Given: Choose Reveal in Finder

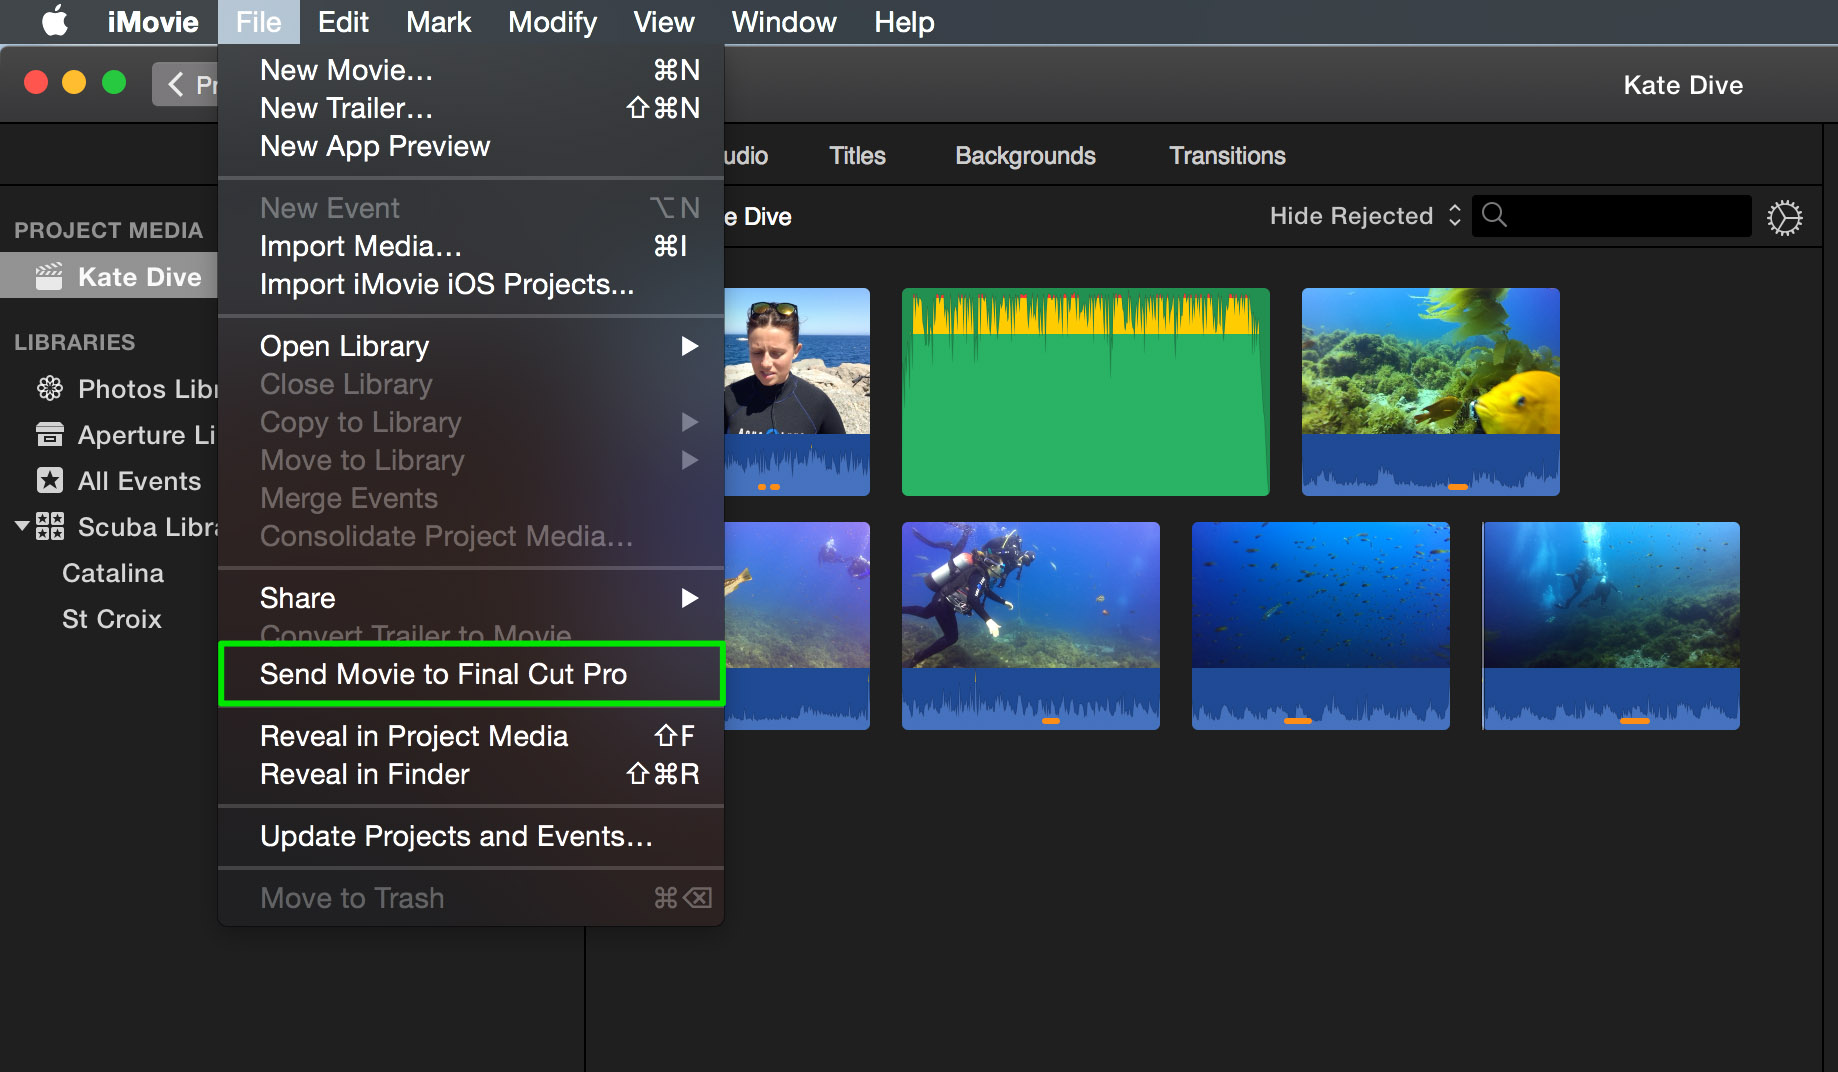Looking at the screenshot, I should click(x=471, y=774).
